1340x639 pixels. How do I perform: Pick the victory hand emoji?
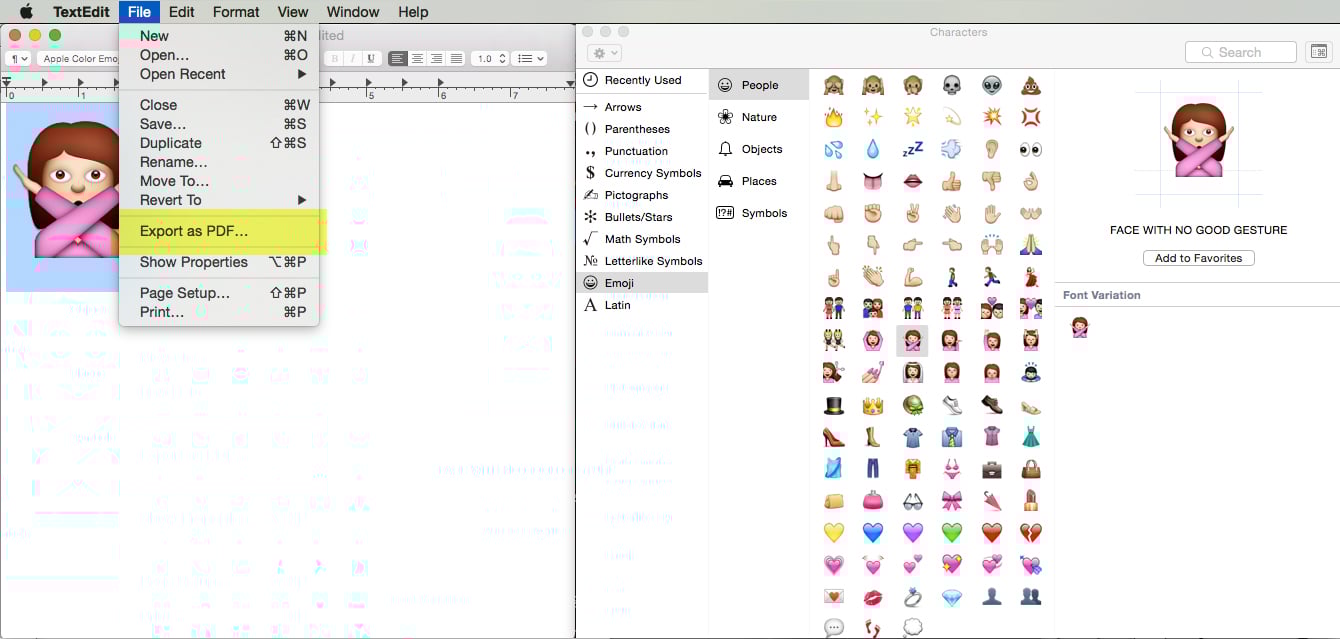(x=912, y=213)
